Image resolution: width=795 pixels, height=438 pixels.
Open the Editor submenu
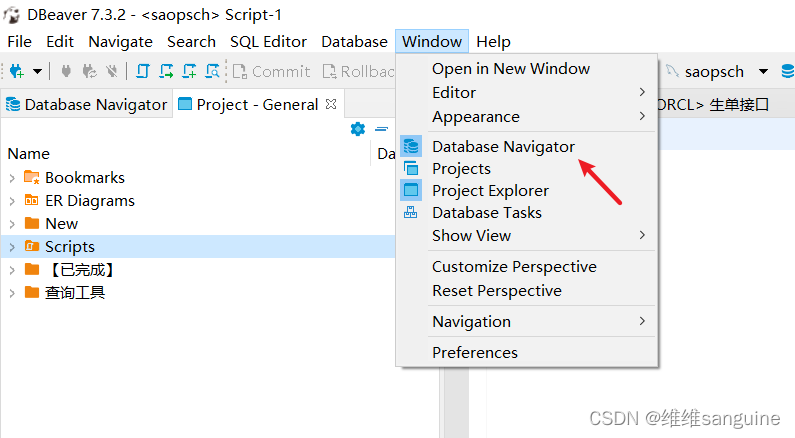[x=527, y=93]
